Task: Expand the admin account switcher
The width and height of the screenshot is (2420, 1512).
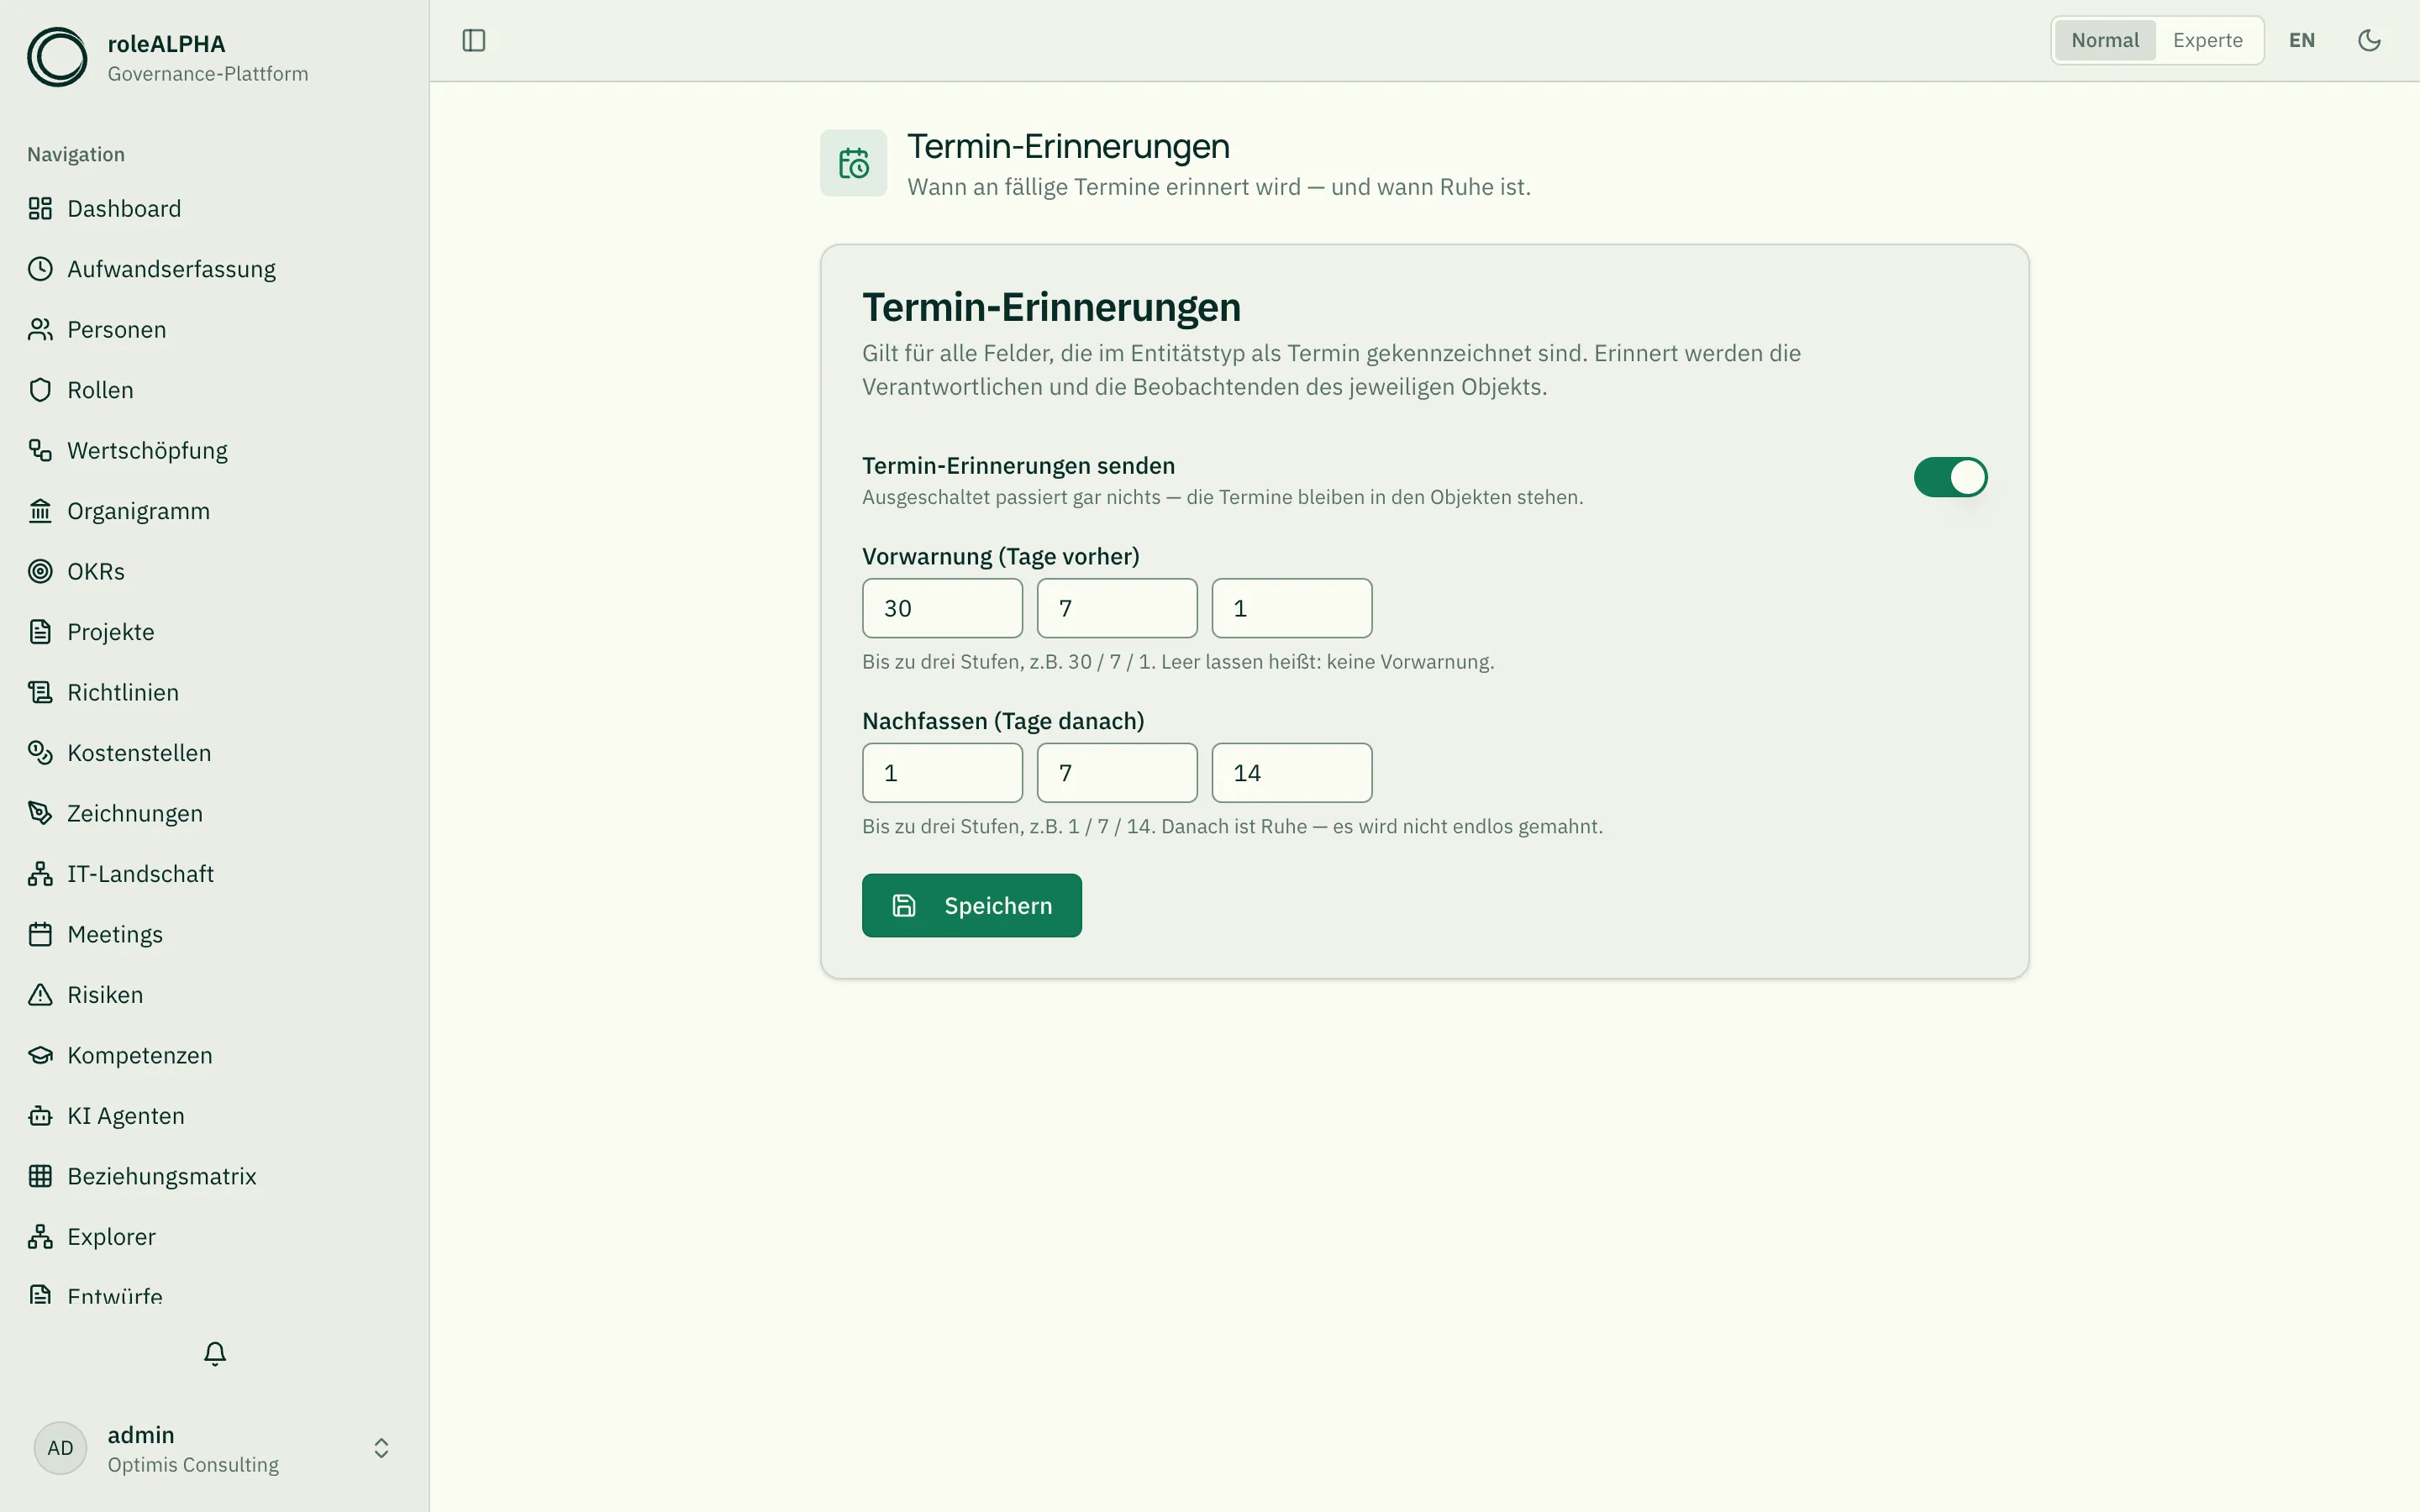Action: tap(381, 1448)
